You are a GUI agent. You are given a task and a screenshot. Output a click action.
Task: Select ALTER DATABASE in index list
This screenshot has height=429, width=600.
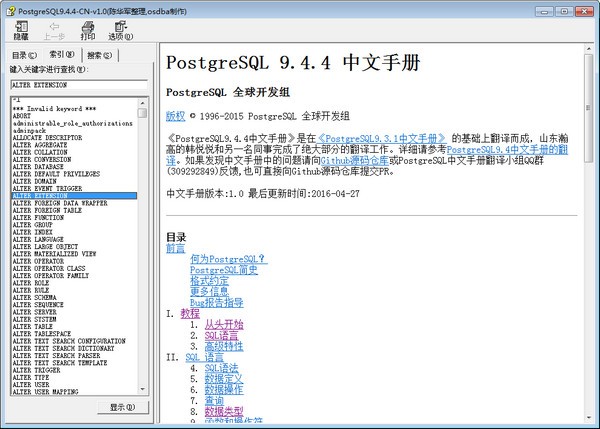pyautogui.click(x=42, y=165)
